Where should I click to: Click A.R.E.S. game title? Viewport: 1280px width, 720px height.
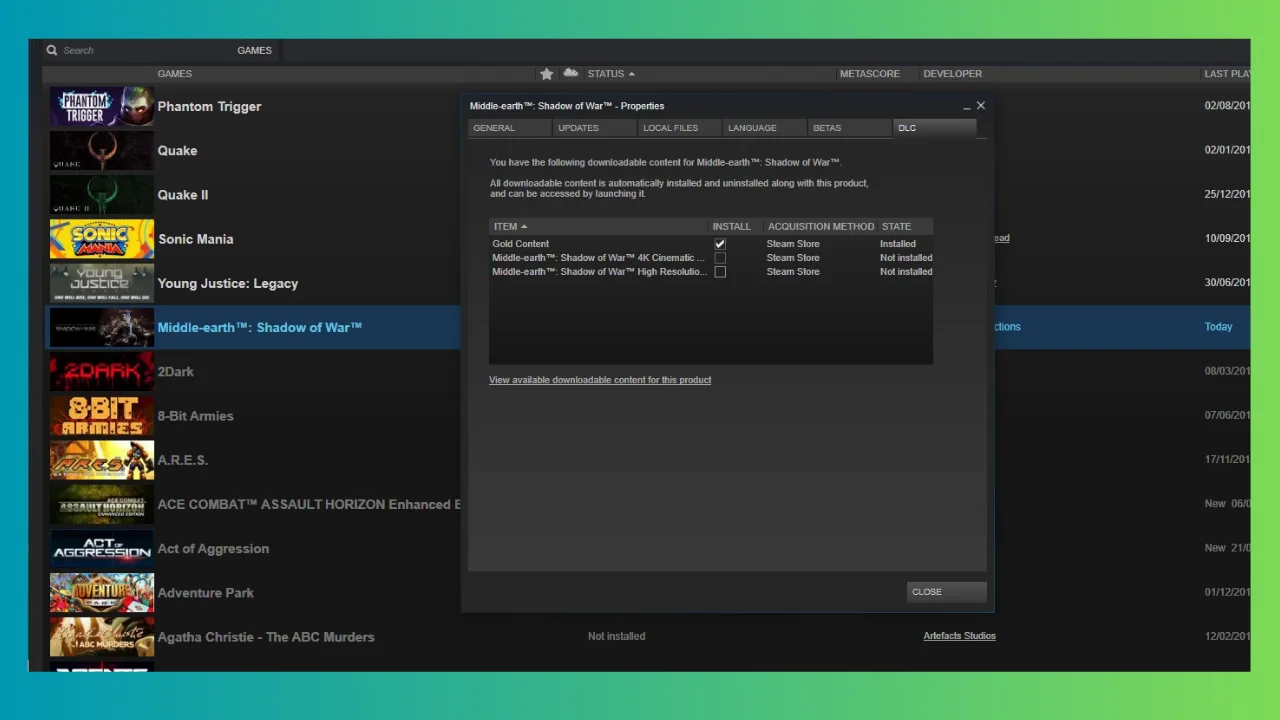pos(183,460)
